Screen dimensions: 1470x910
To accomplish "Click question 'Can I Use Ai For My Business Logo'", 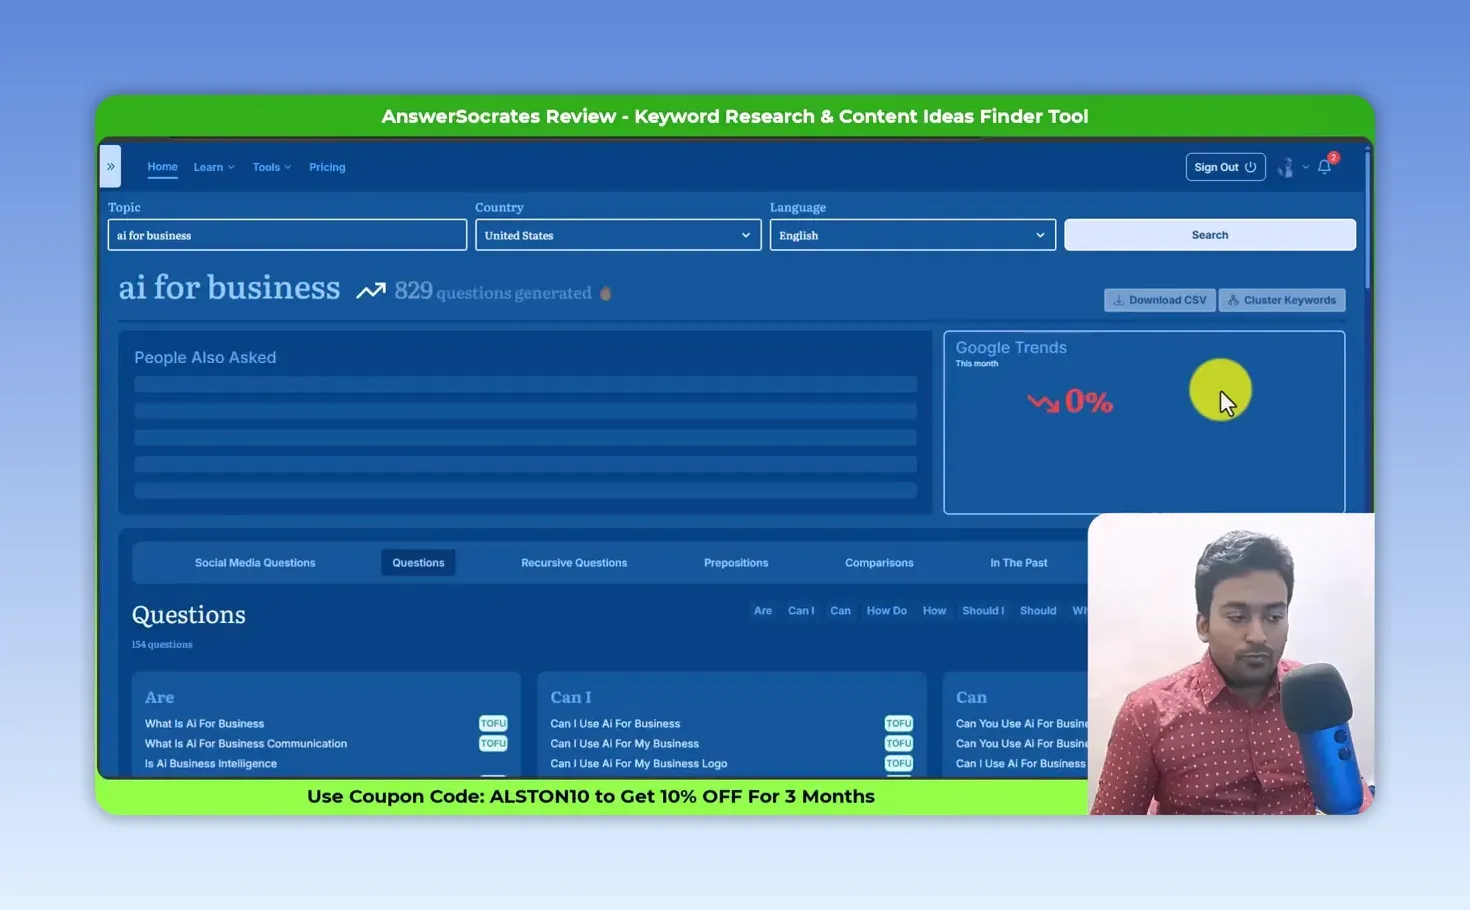I will tap(639, 764).
